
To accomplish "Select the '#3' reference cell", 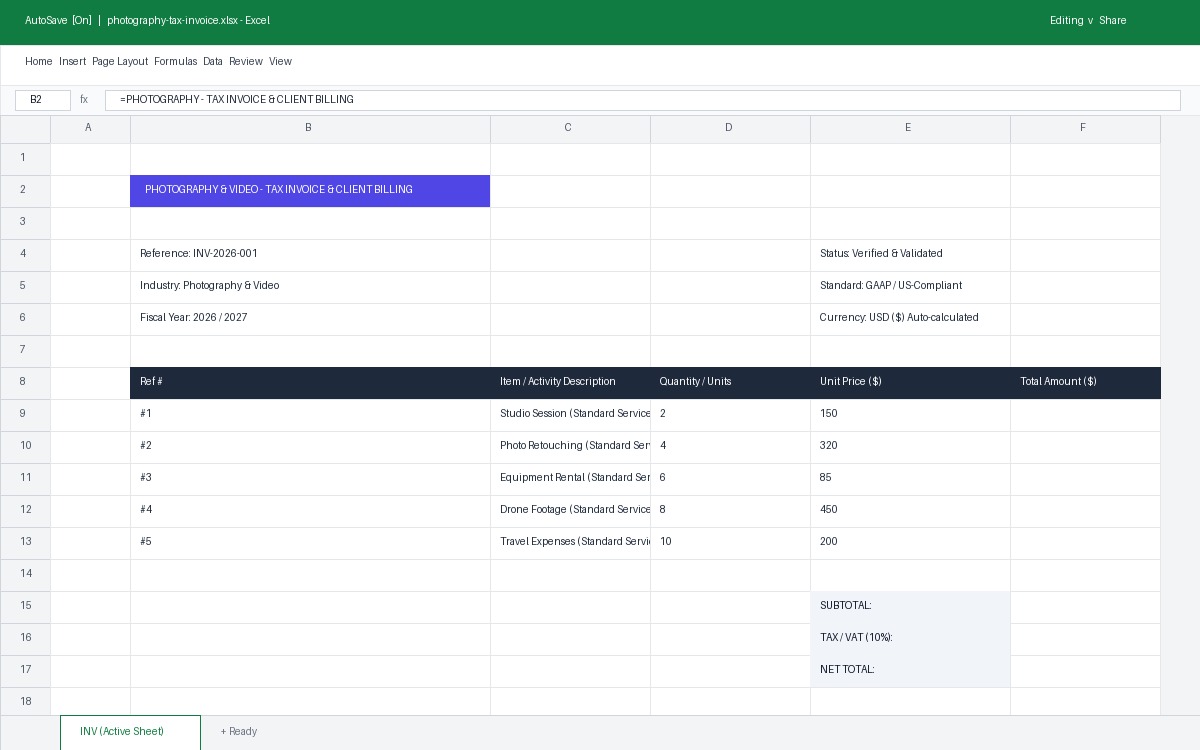I will [x=310, y=479].
